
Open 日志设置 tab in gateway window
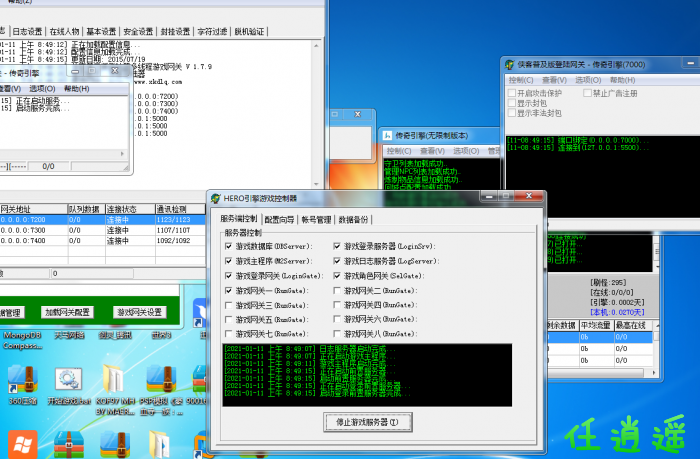pyautogui.click(x=27, y=31)
